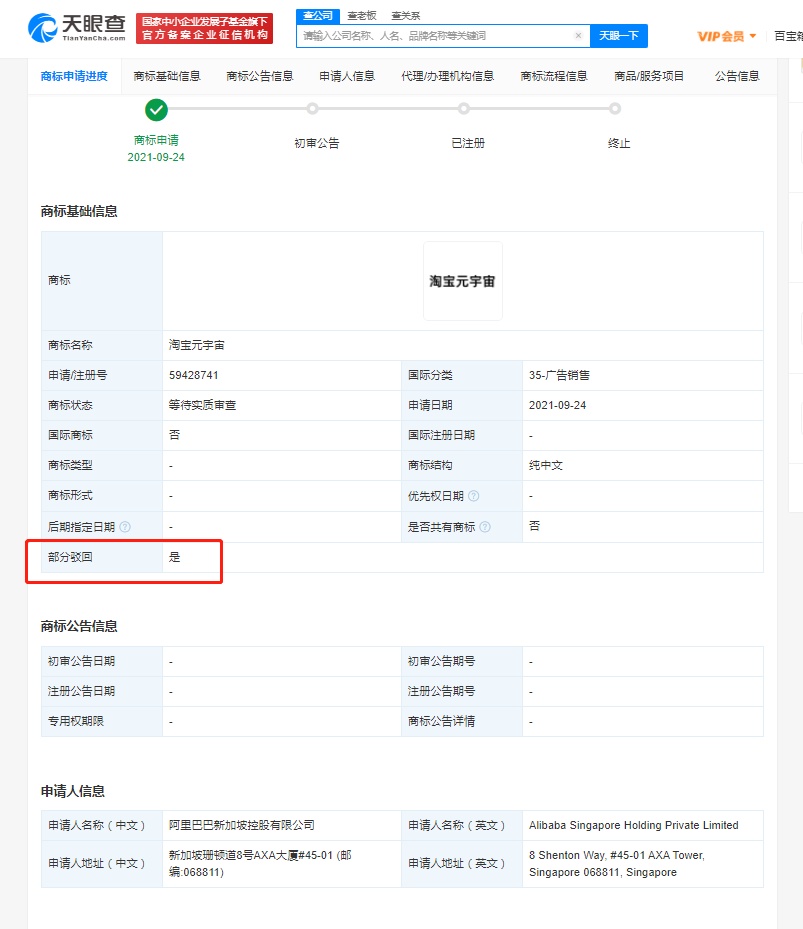This screenshot has width=803, height=929.
Task: Open the 商标公告信息 tab
Action: click(x=260, y=76)
